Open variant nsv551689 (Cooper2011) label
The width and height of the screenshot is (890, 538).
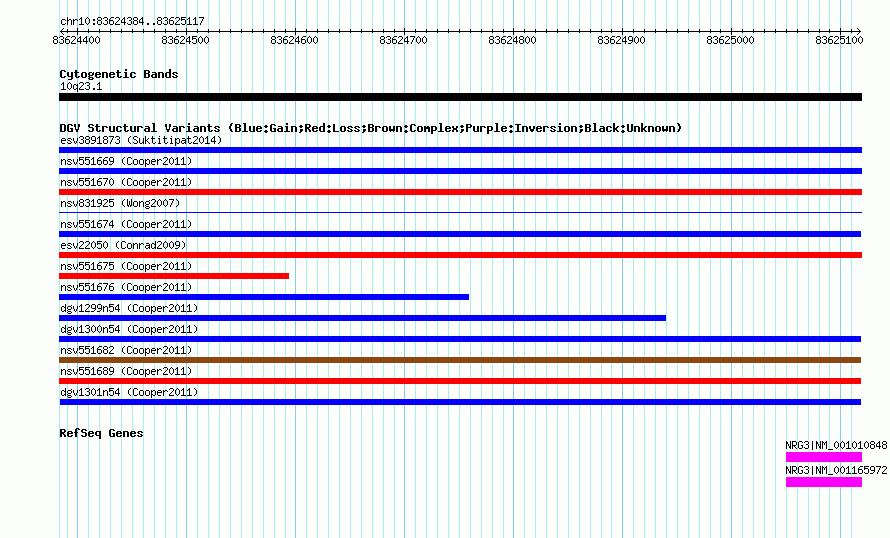tap(126, 371)
